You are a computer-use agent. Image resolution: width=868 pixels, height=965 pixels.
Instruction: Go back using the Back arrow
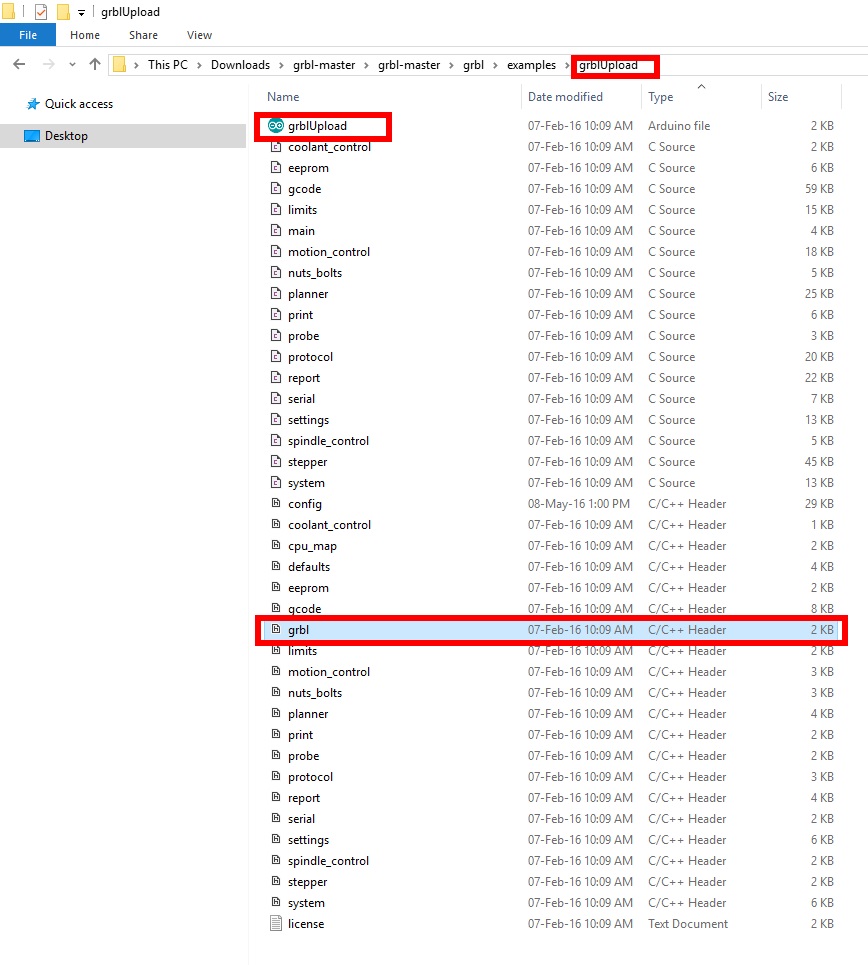pos(19,65)
